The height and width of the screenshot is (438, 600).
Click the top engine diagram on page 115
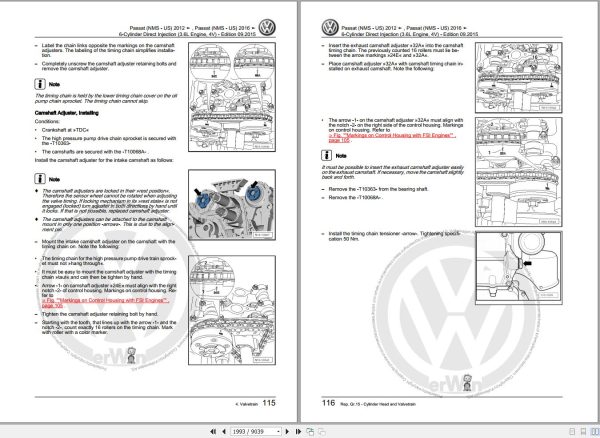click(x=232, y=97)
